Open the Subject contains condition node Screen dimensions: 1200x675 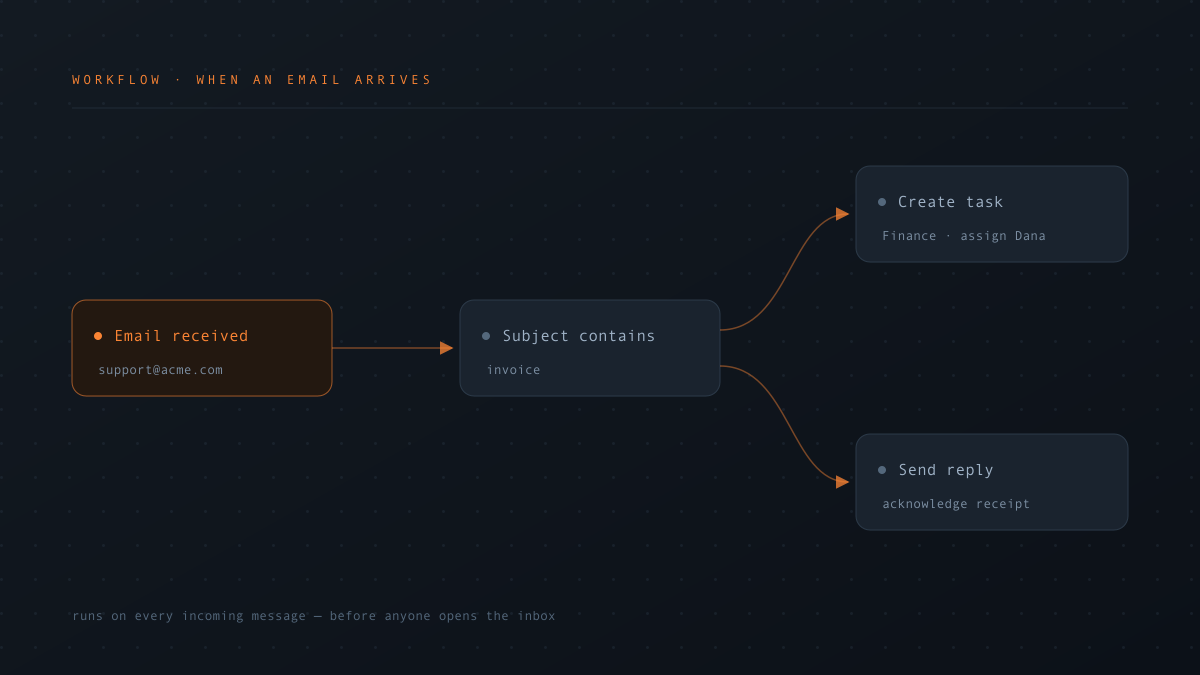point(590,348)
